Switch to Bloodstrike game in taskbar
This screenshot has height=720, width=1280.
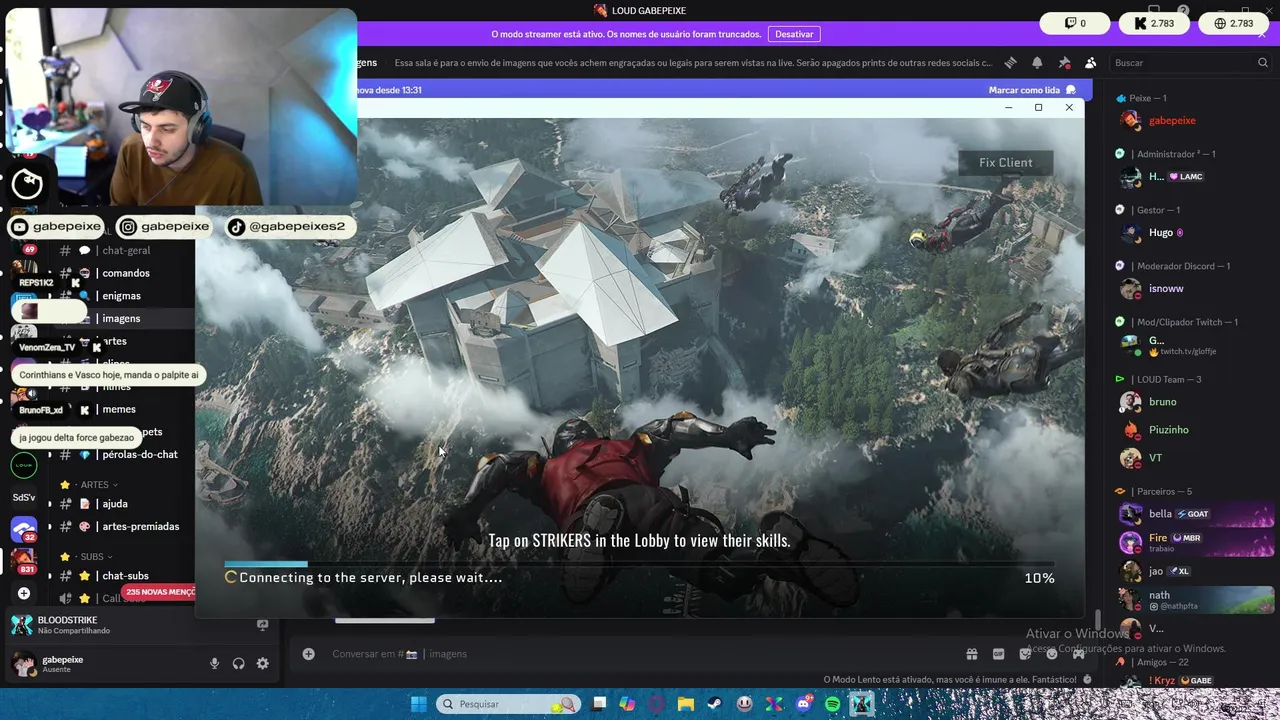(x=861, y=704)
